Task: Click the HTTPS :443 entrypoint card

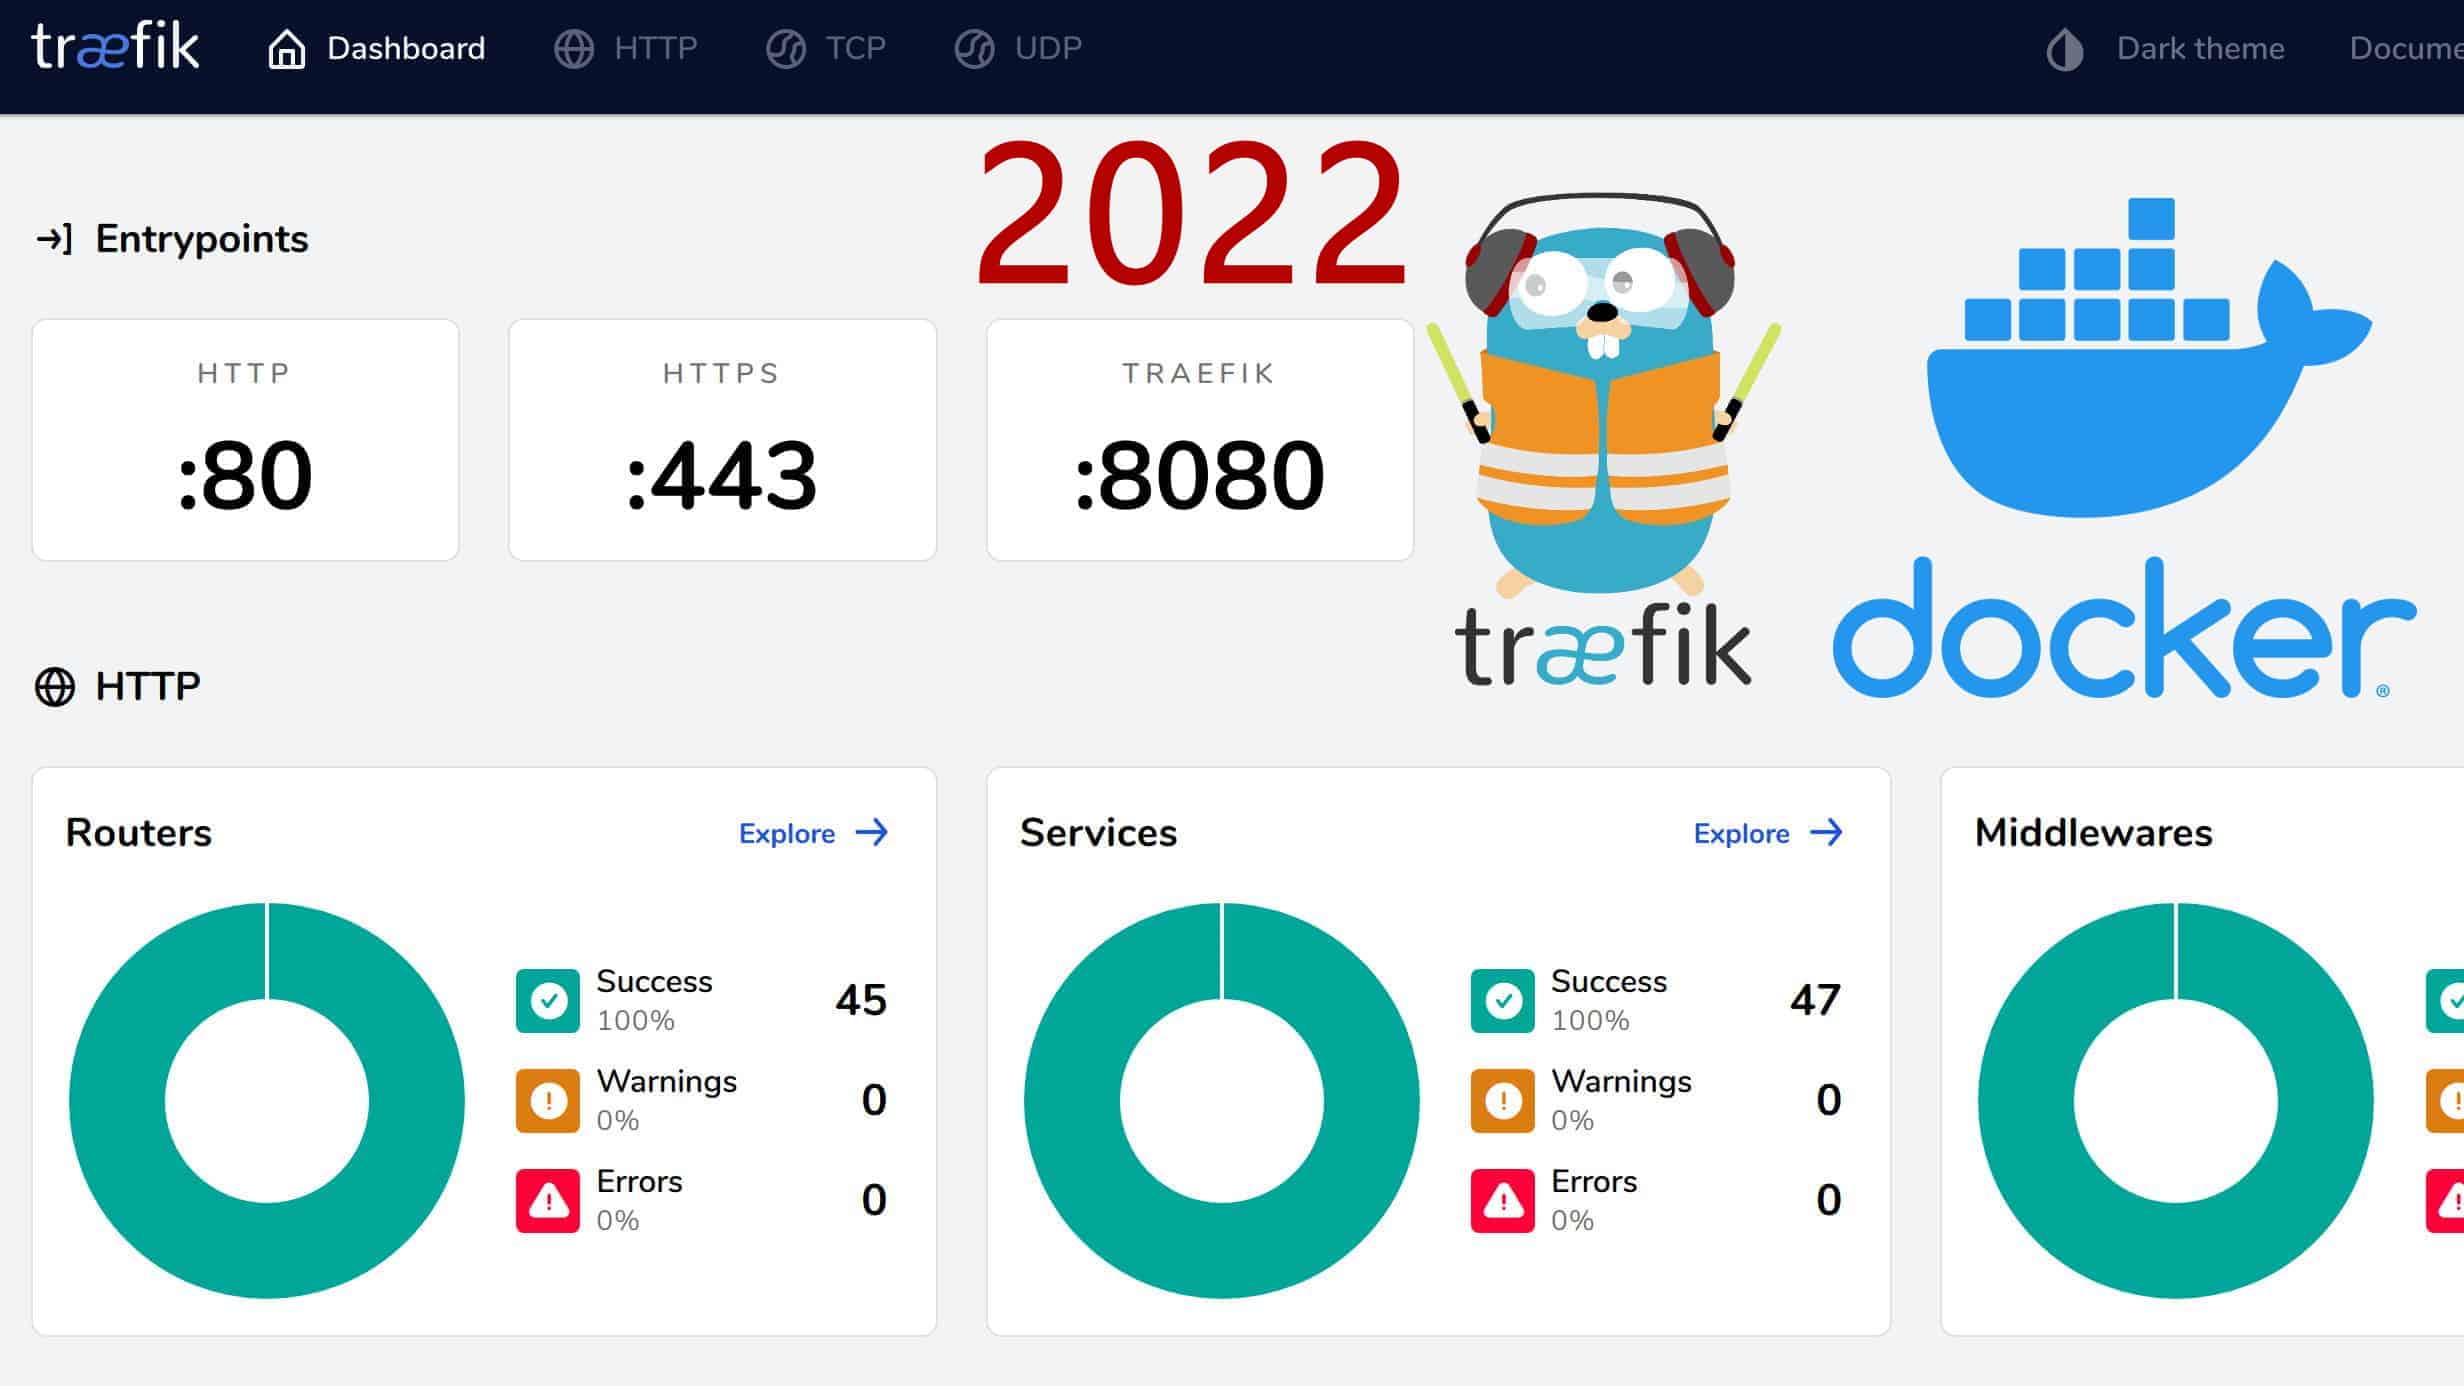Action: (x=722, y=440)
